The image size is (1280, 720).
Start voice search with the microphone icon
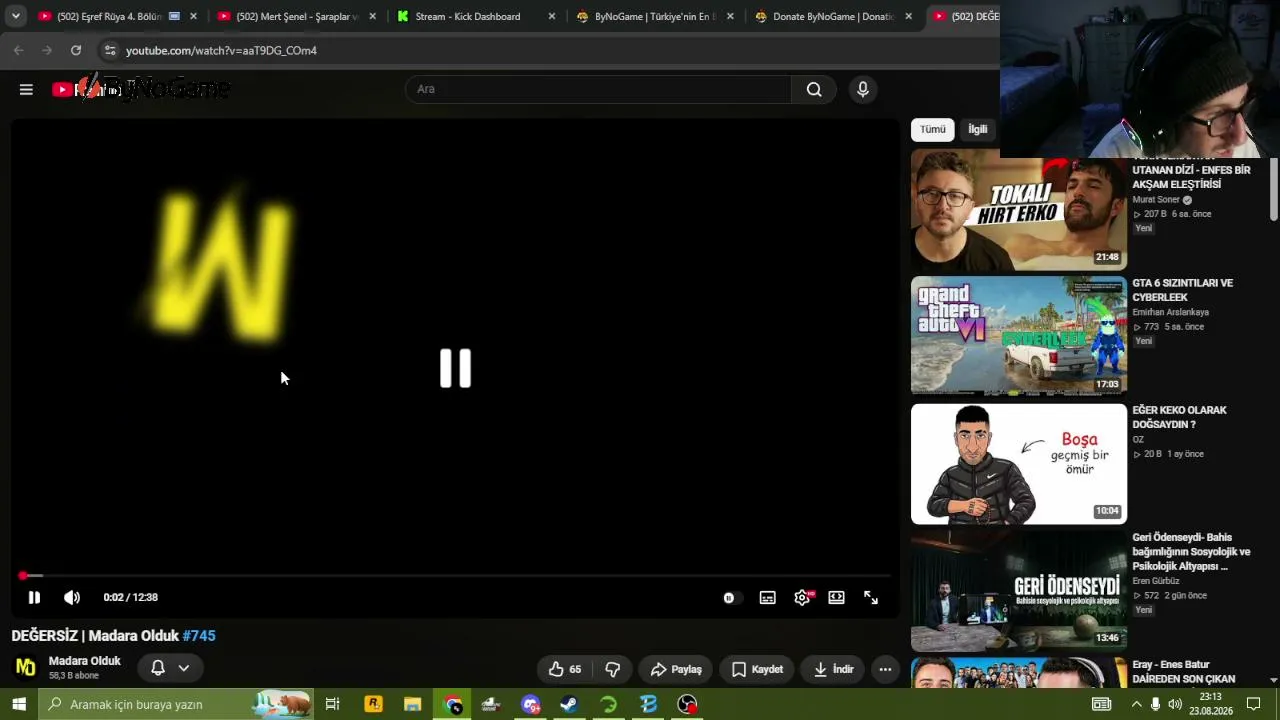coord(863,89)
